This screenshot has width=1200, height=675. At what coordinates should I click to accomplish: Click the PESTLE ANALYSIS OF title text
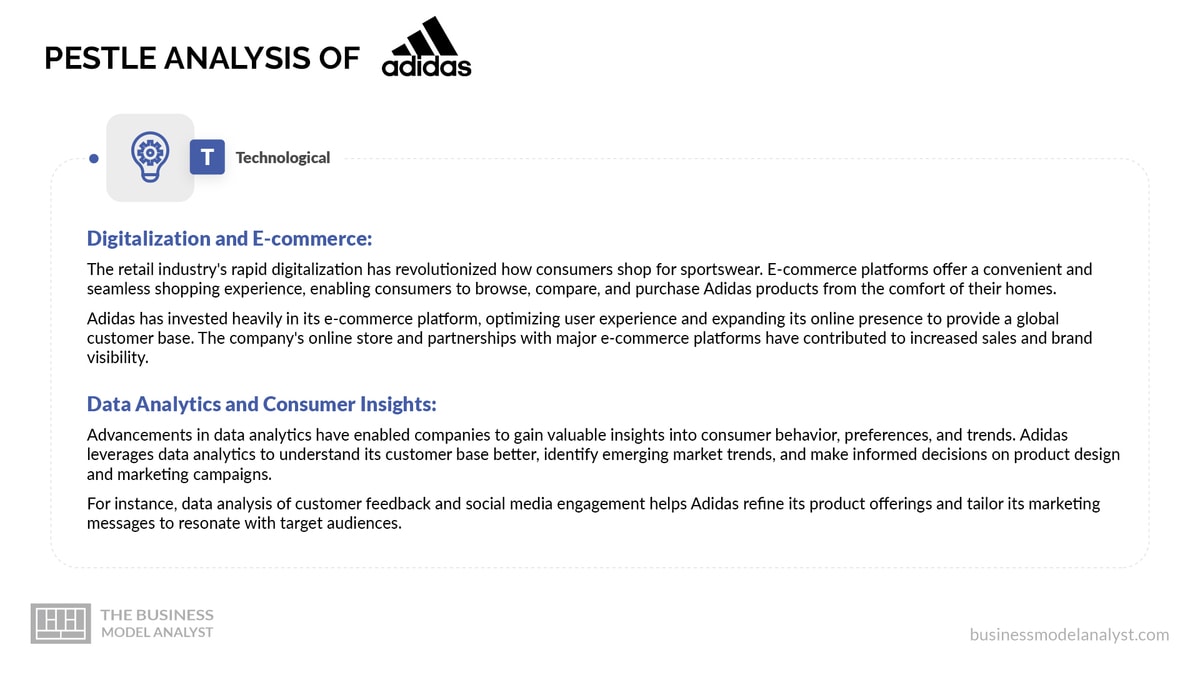[x=201, y=58]
